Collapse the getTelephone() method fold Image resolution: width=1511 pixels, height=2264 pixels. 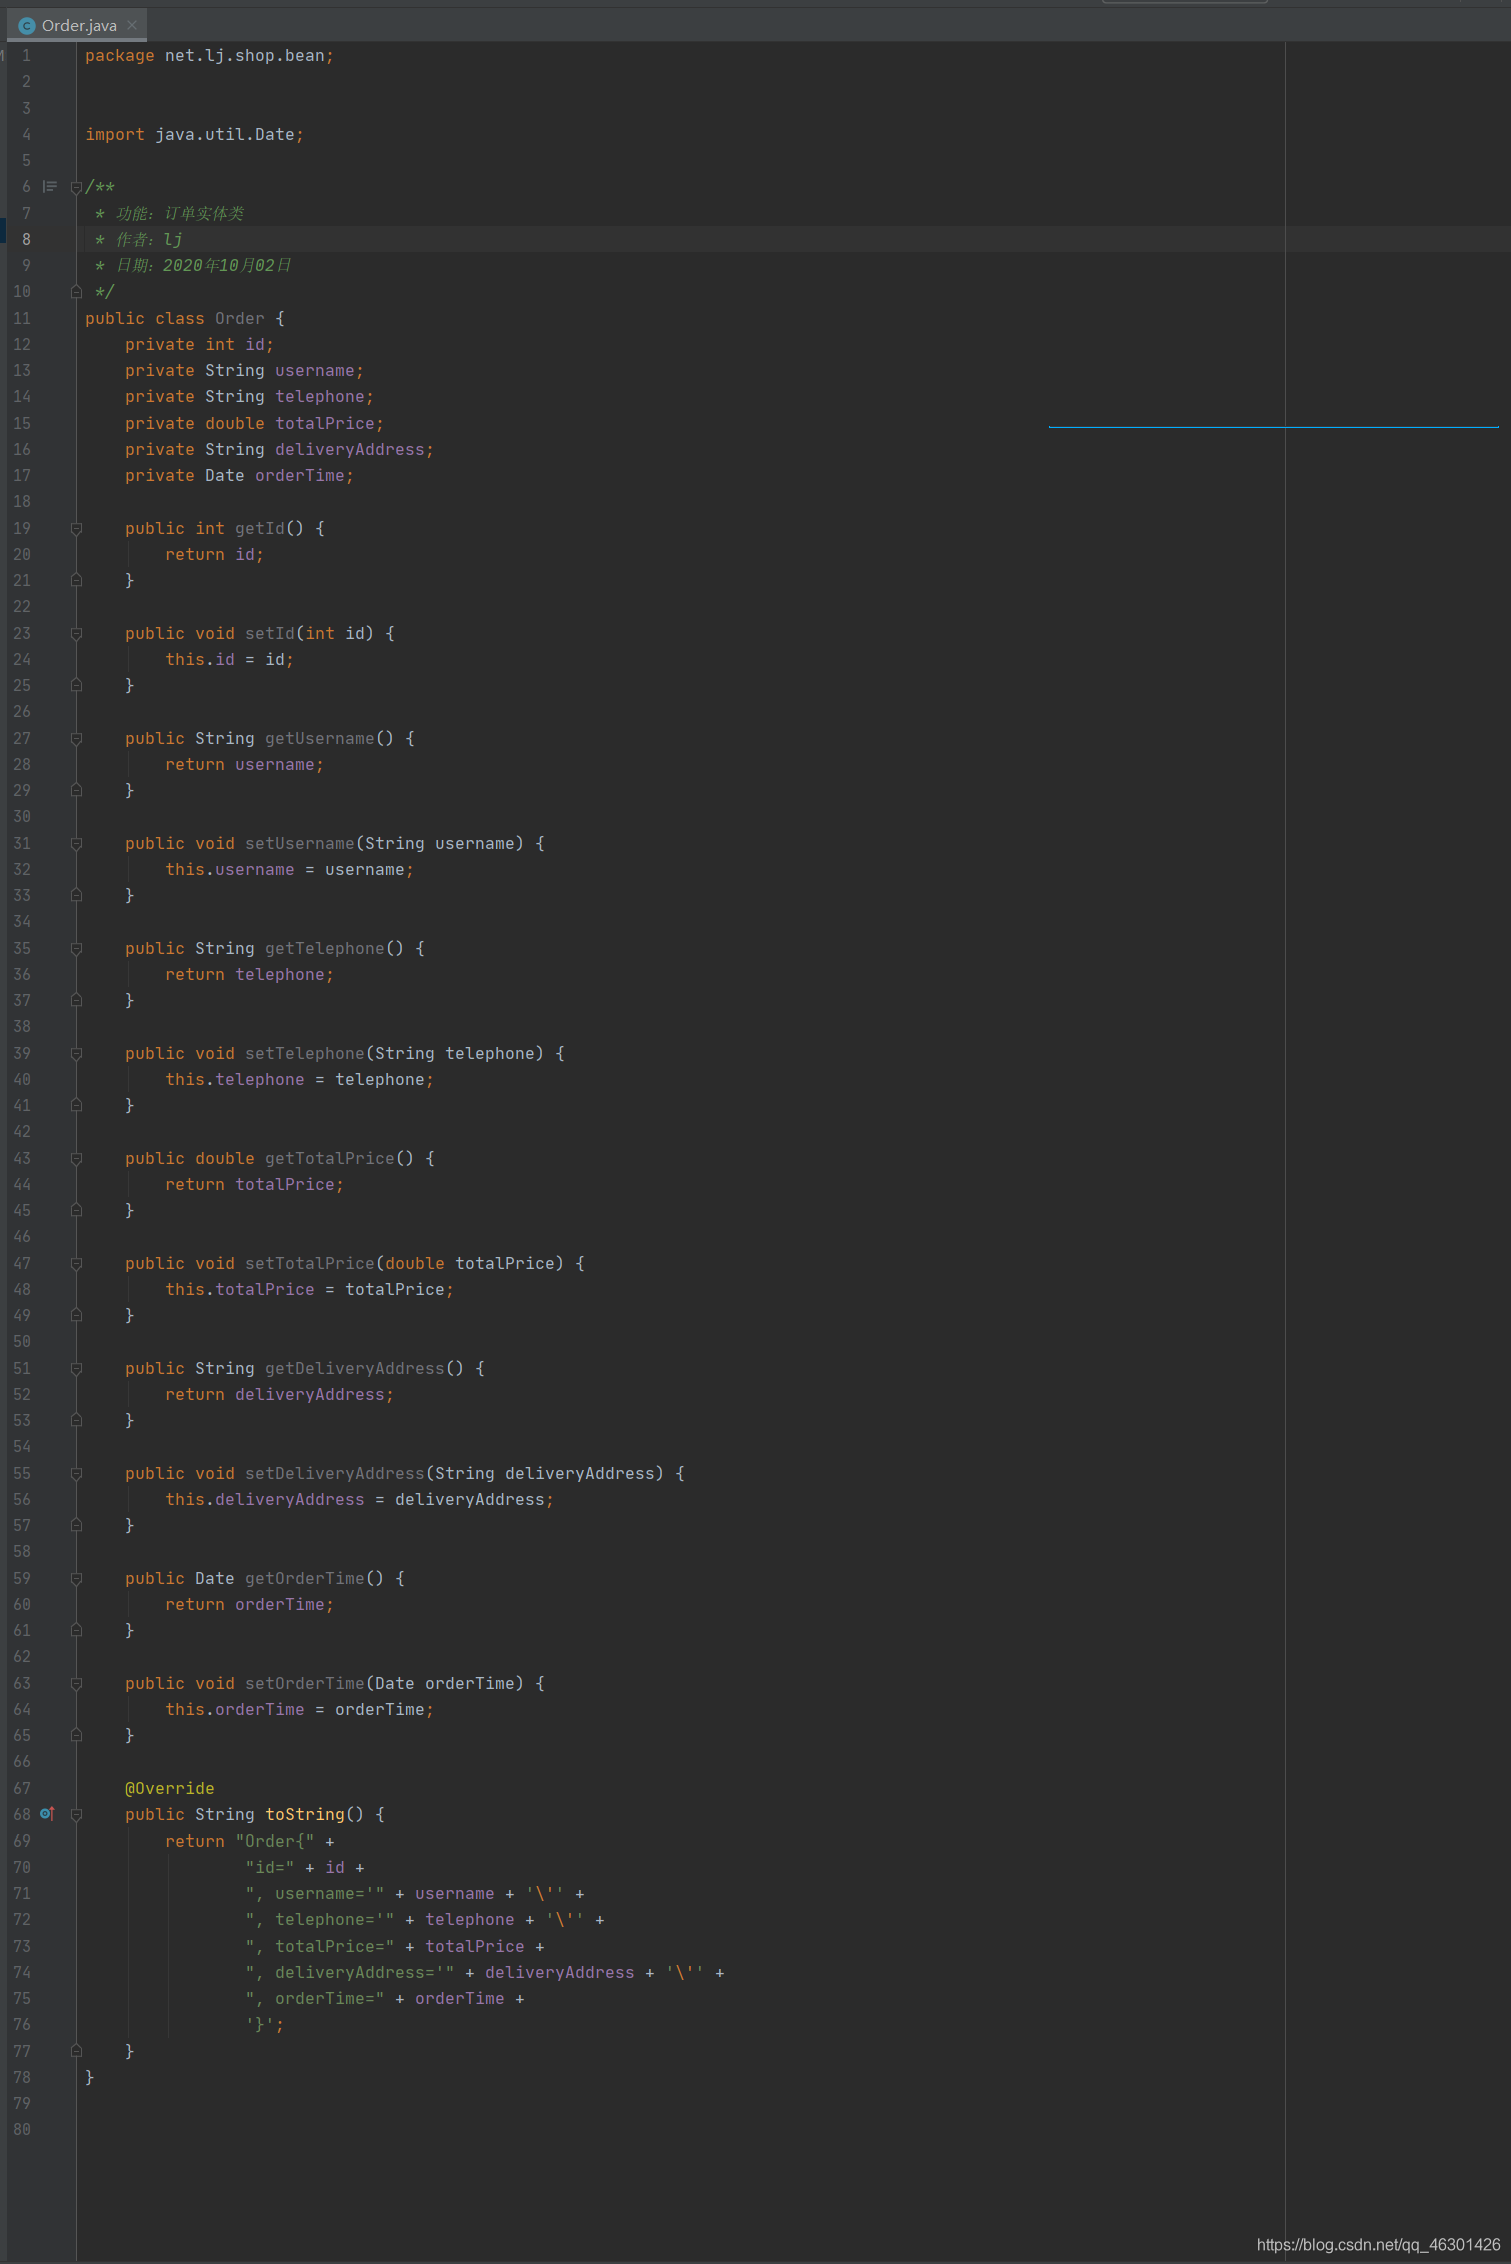click(x=76, y=948)
